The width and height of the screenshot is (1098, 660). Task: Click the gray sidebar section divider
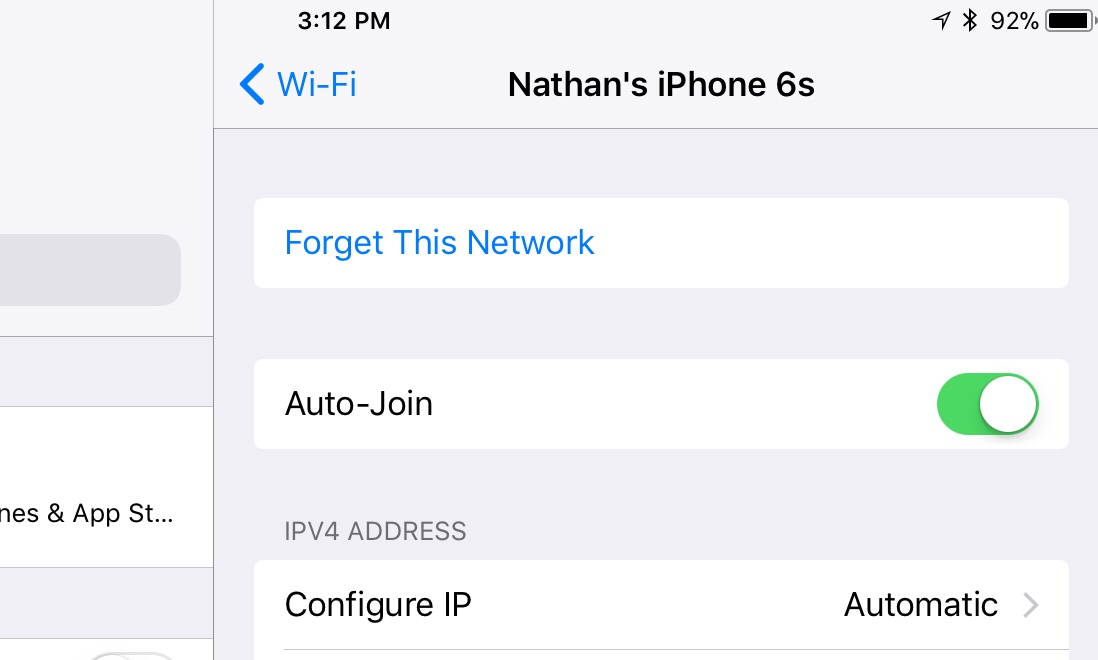tap(106, 372)
